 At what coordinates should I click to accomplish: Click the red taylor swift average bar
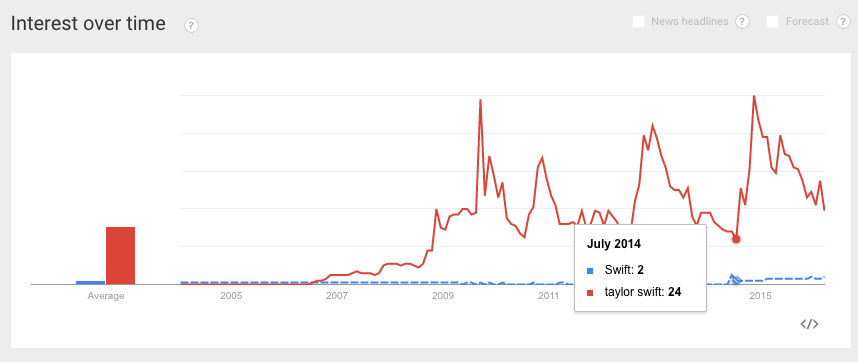tap(120, 255)
